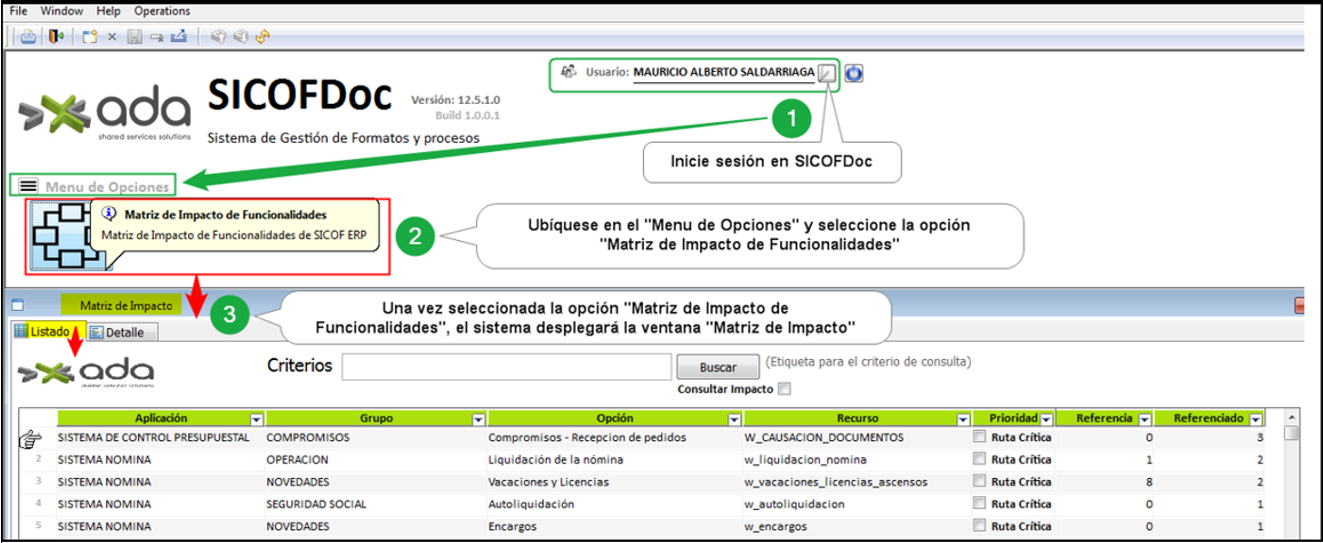Check Prioridad box for Encargos row
The image size is (1323, 543).
coord(979,526)
